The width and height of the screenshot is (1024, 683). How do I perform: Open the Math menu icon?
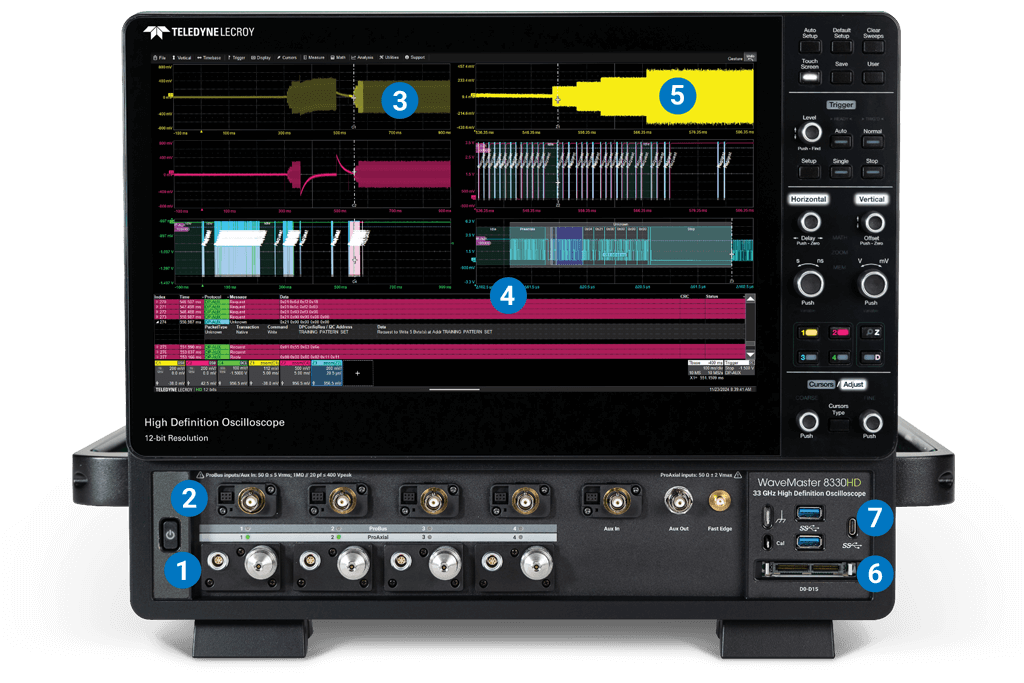[x=333, y=57]
